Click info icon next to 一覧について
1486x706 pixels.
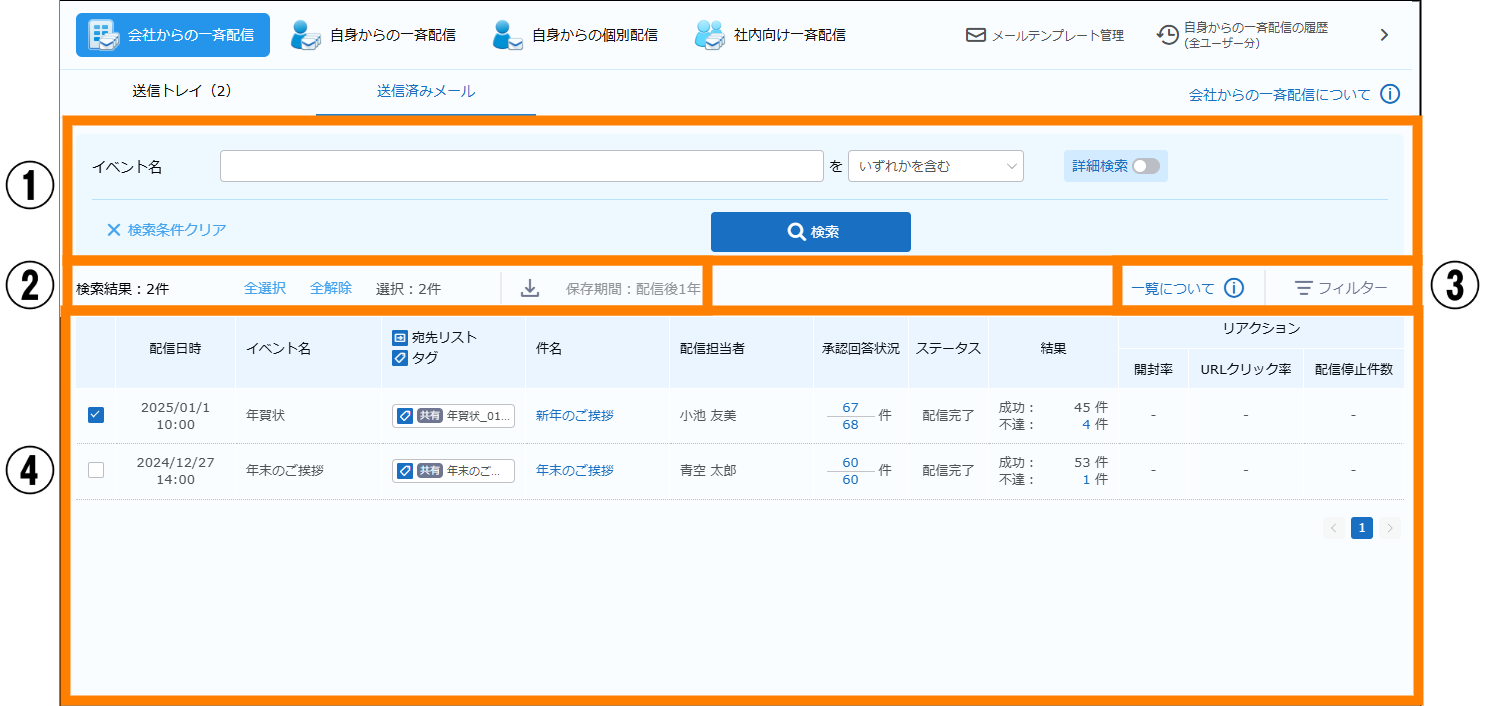(x=1234, y=288)
